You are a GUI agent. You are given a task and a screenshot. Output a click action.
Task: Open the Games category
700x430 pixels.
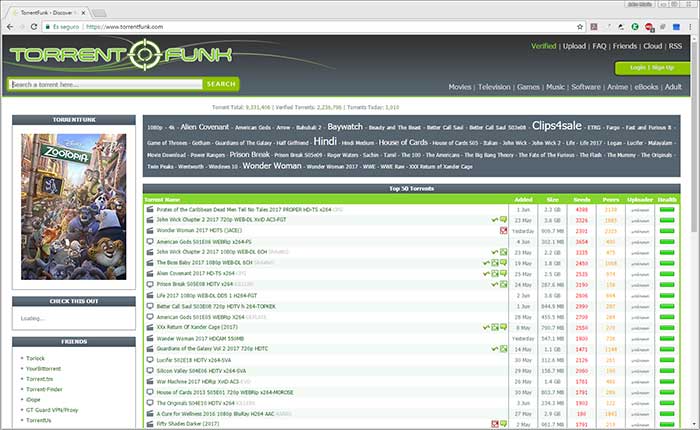[528, 87]
